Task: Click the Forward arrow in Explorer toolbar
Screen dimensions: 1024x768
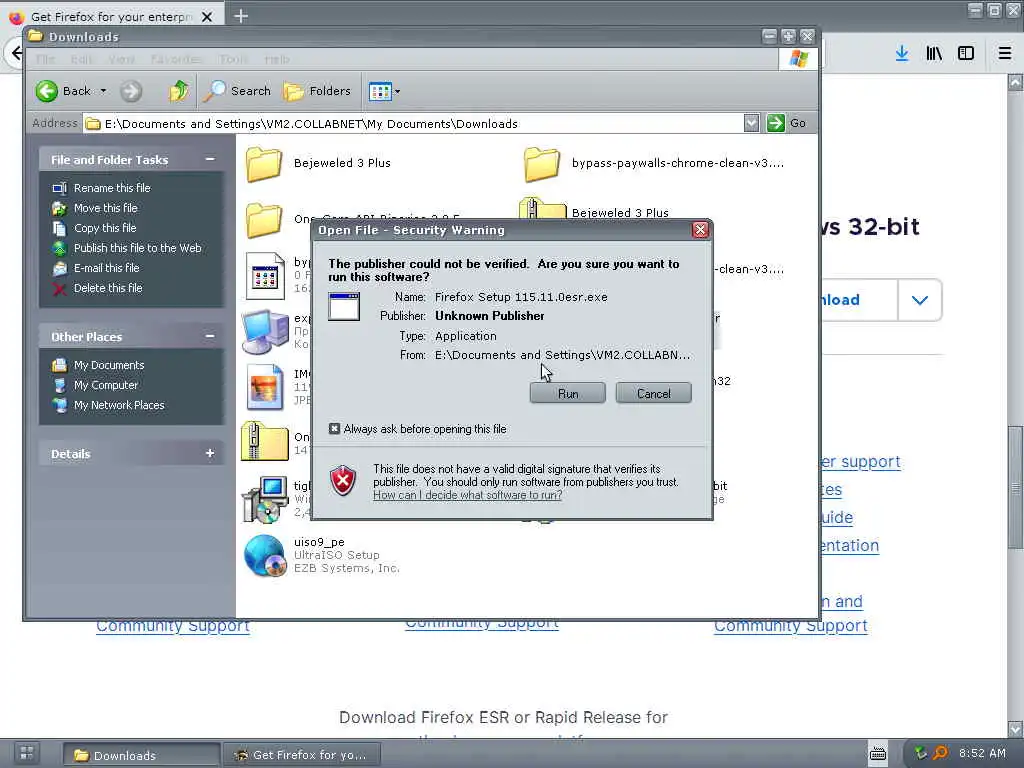Action: click(x=131, y=91)
